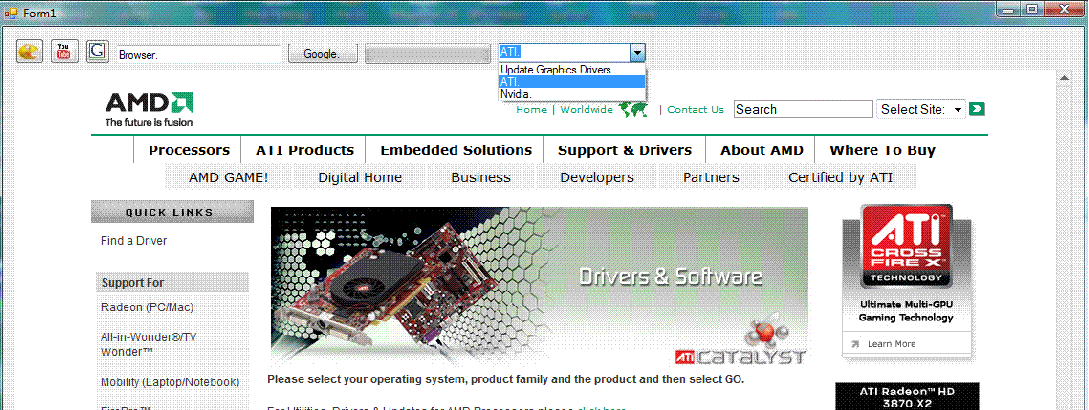Click the green arrow Go button
Viewport: 1089px width, 410px height.
(x=977, y=108)
